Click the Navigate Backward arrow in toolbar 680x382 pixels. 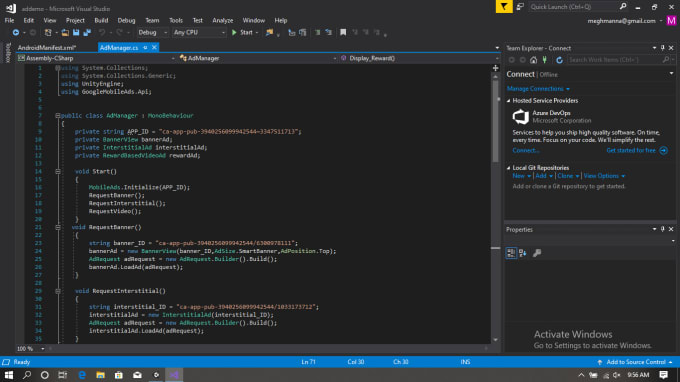click(x=16, y=33)
